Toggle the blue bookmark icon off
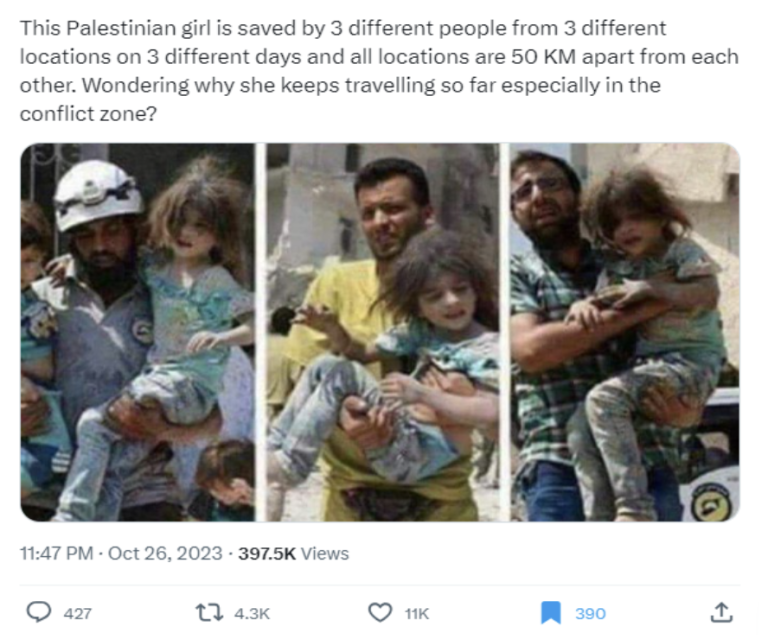Viewport: 768px width, 640px height. (551, 613)
